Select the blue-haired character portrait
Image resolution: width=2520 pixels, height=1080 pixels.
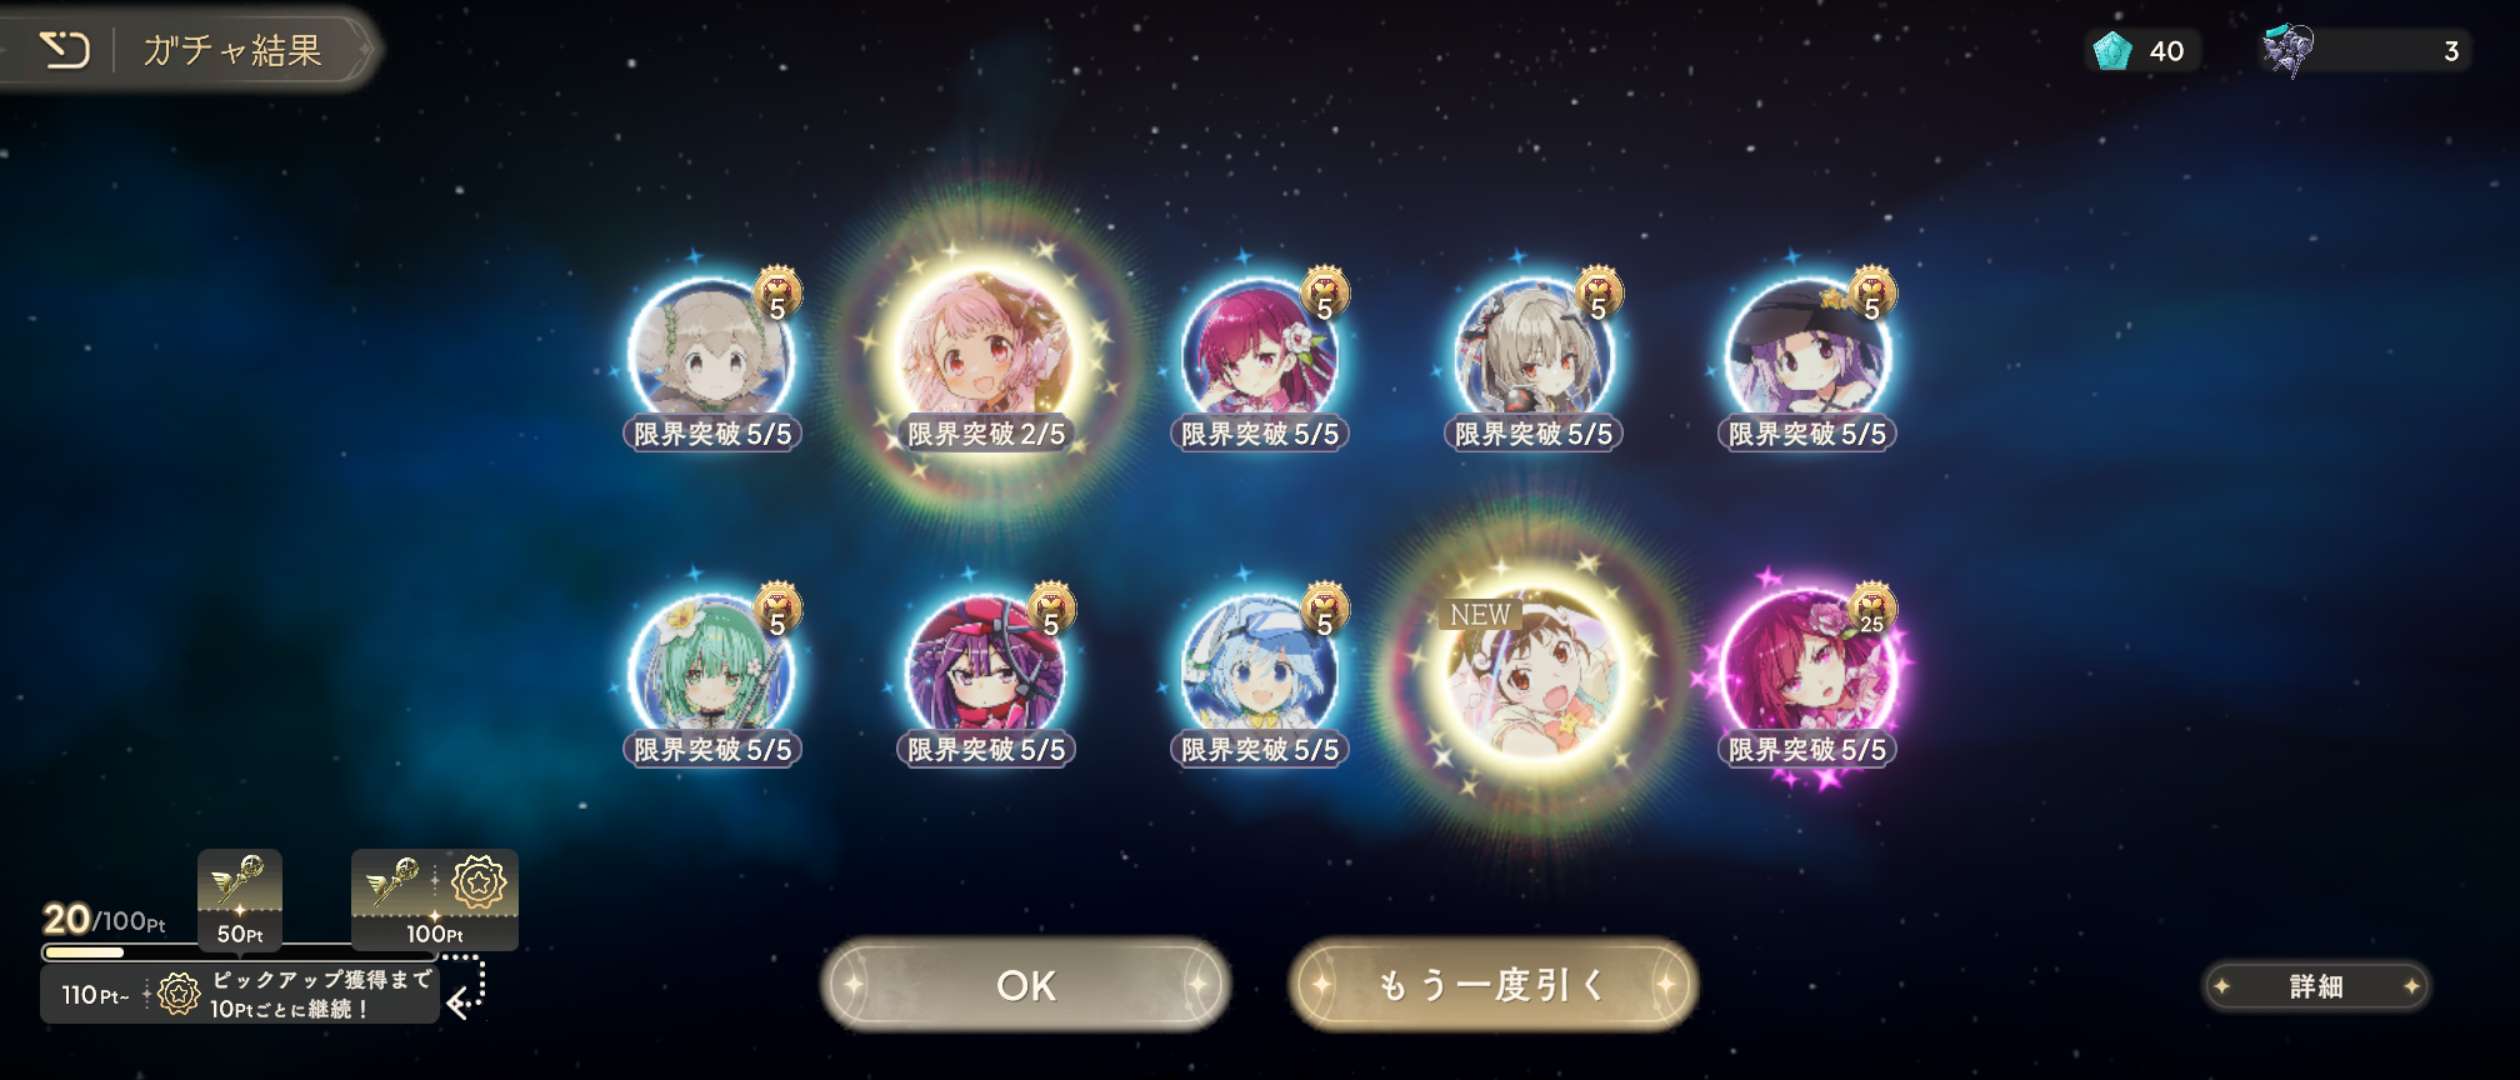click(x=1259, y=668)
